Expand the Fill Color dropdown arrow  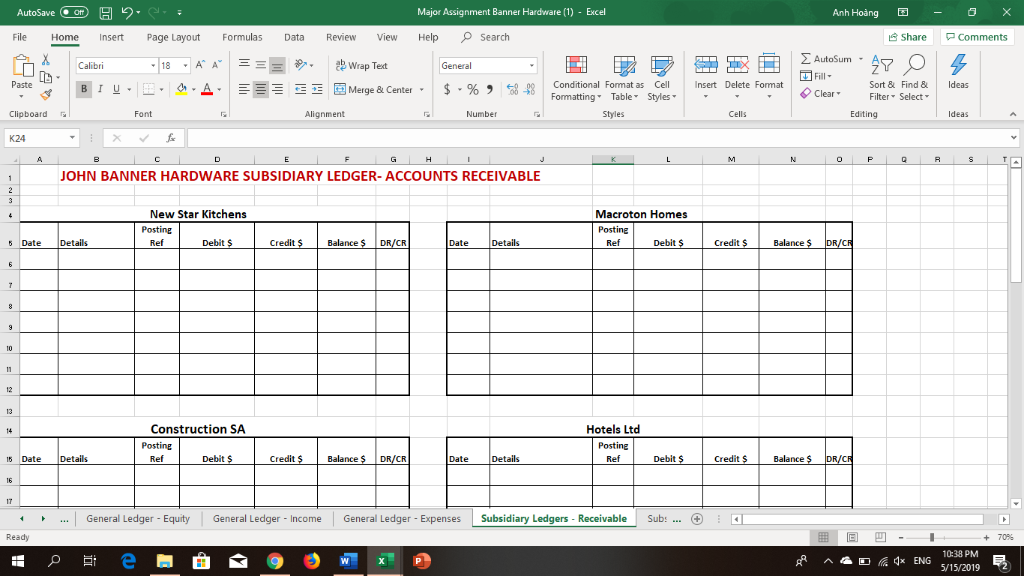click(x=193, y=89)
